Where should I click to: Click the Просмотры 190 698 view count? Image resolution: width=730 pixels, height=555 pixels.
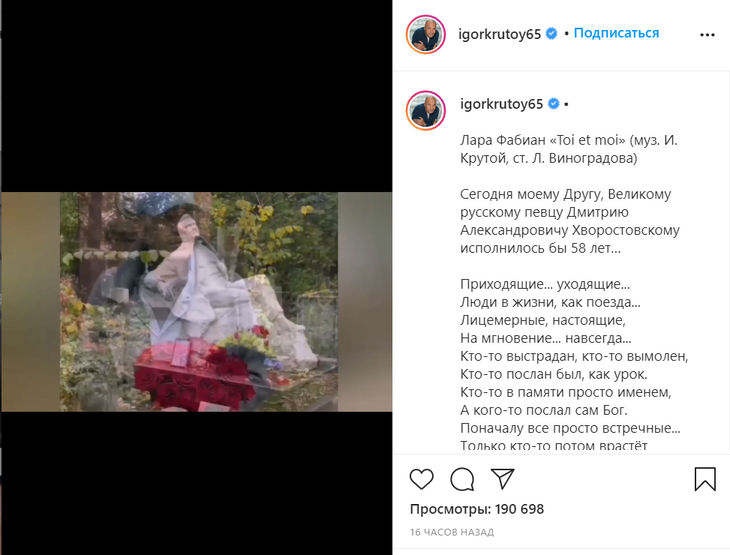(477, 509)
